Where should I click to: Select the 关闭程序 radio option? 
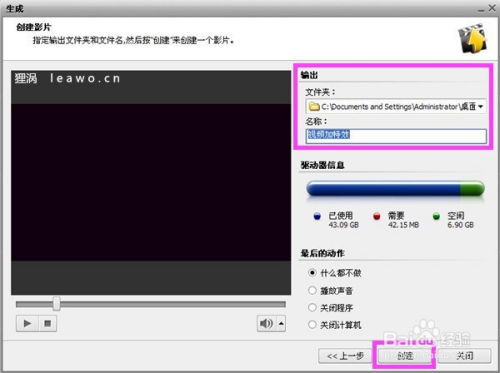coord(312,307)
